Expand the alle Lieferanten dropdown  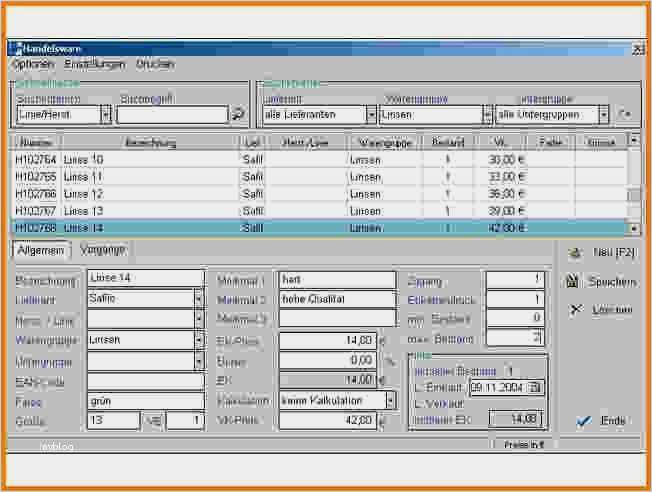point(370,114)
